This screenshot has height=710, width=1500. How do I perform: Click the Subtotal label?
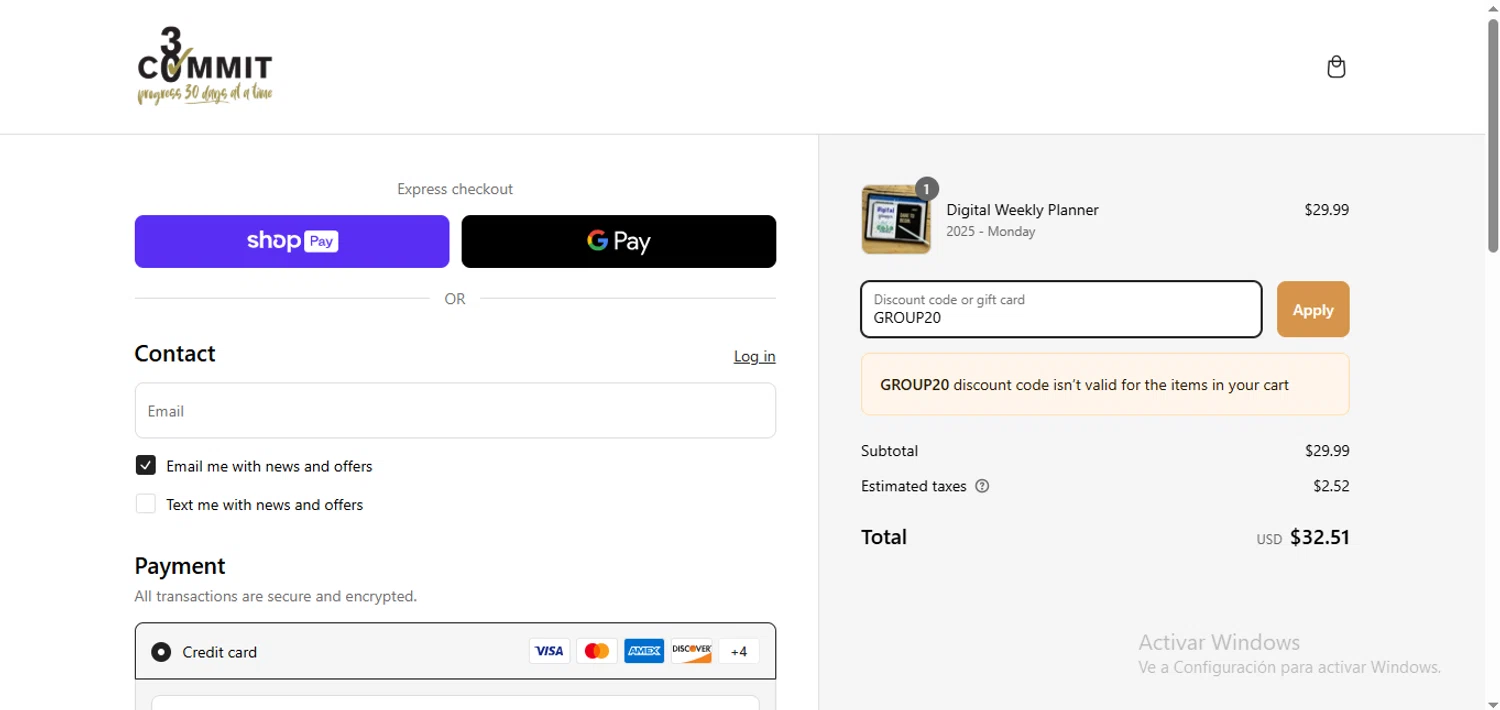pos(889,451)
